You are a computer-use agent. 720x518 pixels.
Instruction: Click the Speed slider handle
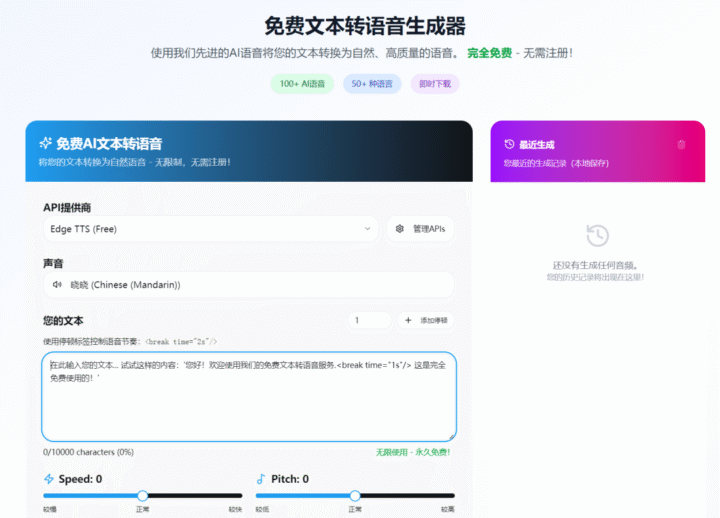pos(143,495)
